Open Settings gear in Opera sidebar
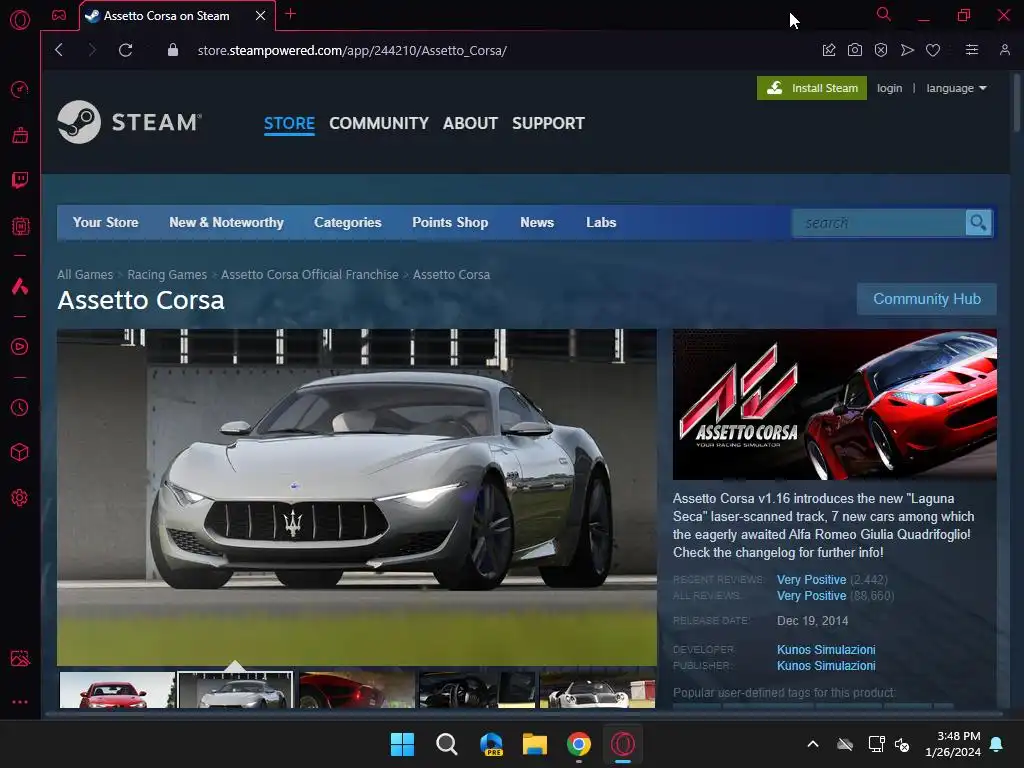This screenshot has height=768, width=1024. [x=20, y=498]
